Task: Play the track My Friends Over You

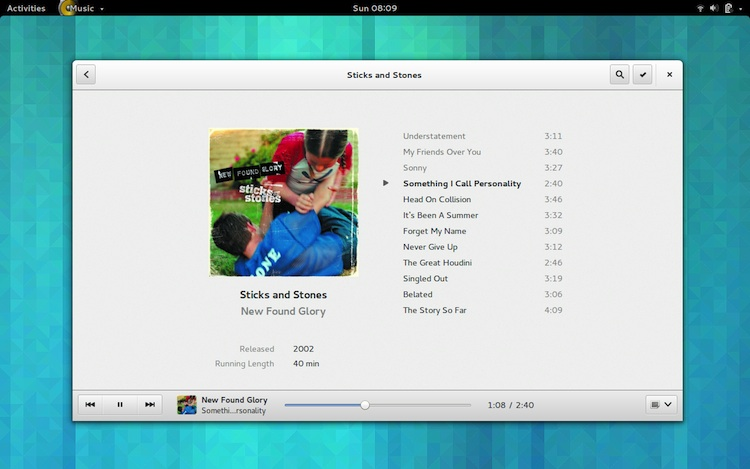Action: [442, 152]
